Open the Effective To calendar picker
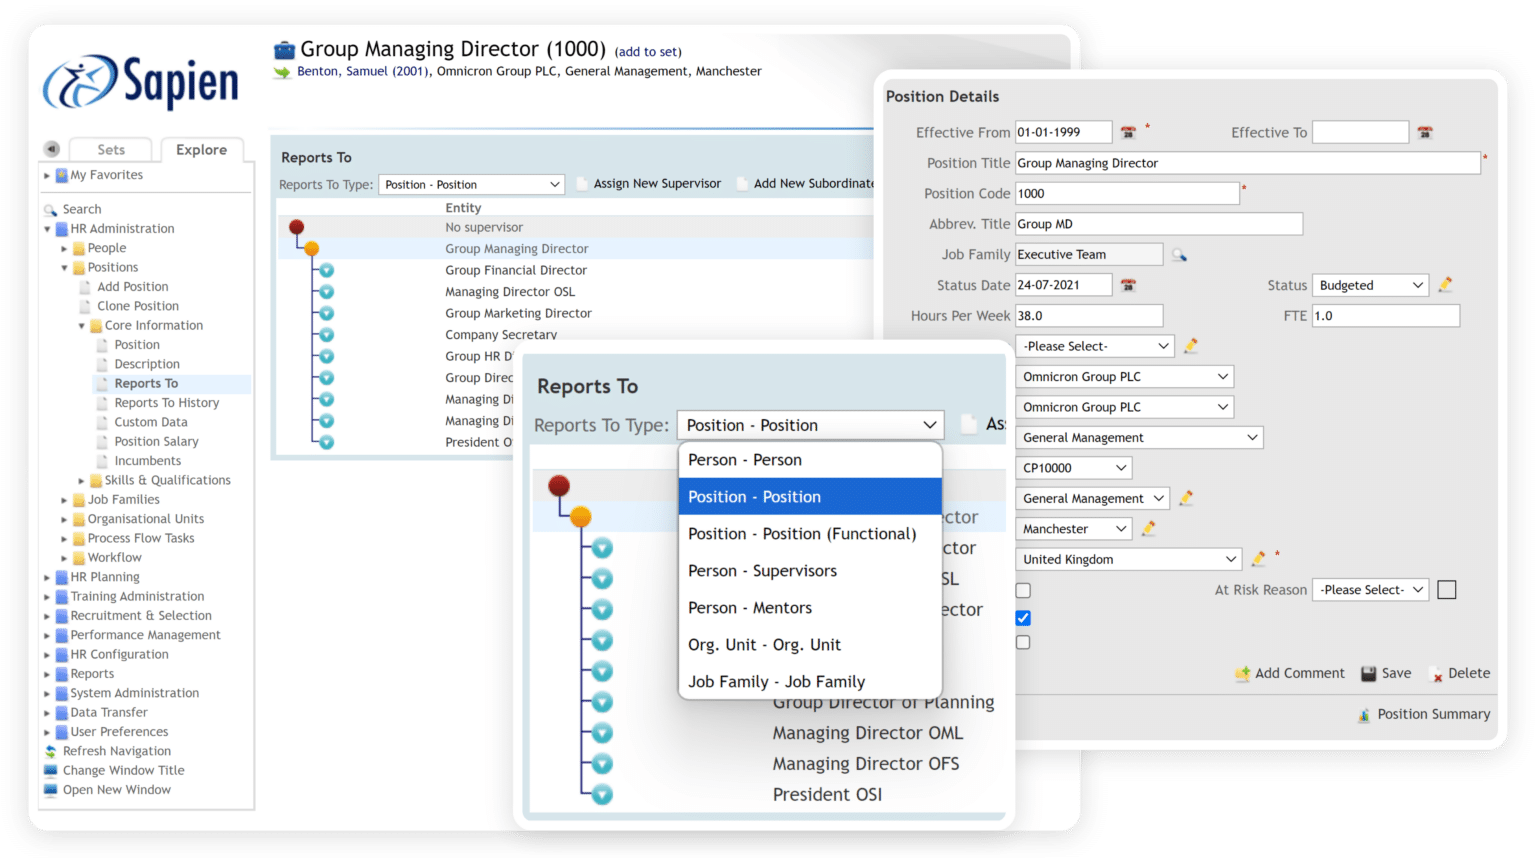This screenshot has width=1536, height=863. (x=1425, y=132)
